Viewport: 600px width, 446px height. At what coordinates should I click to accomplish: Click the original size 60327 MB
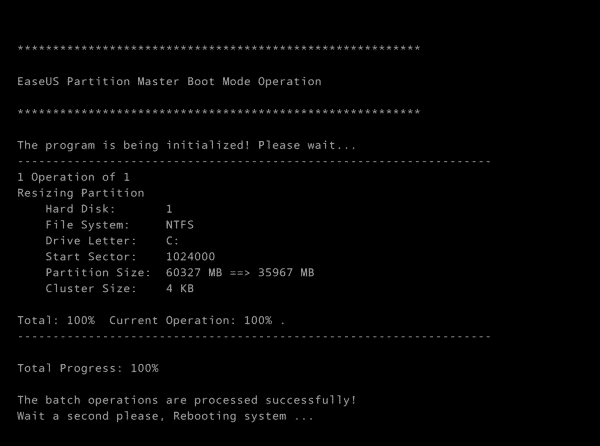194,273
